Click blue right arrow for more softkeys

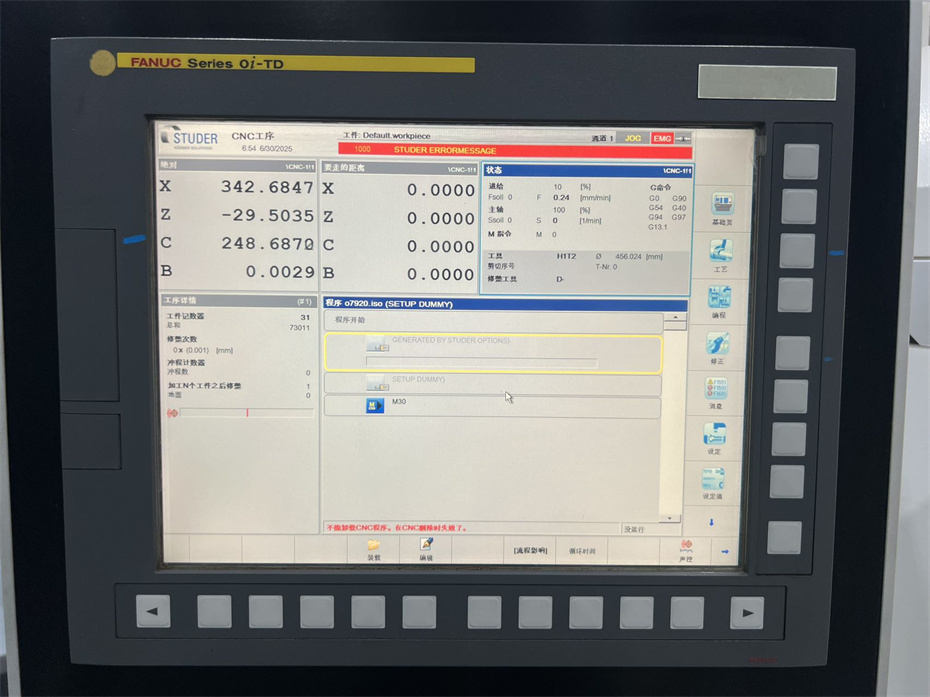[725, 550]
